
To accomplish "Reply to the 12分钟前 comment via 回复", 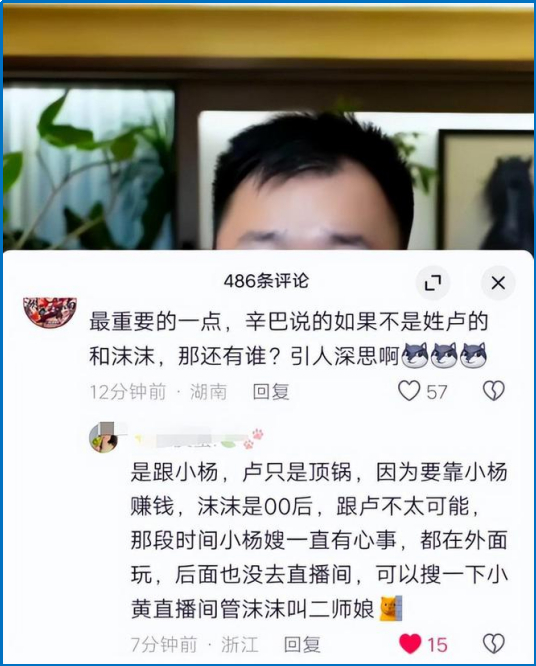I will [271, 392].
